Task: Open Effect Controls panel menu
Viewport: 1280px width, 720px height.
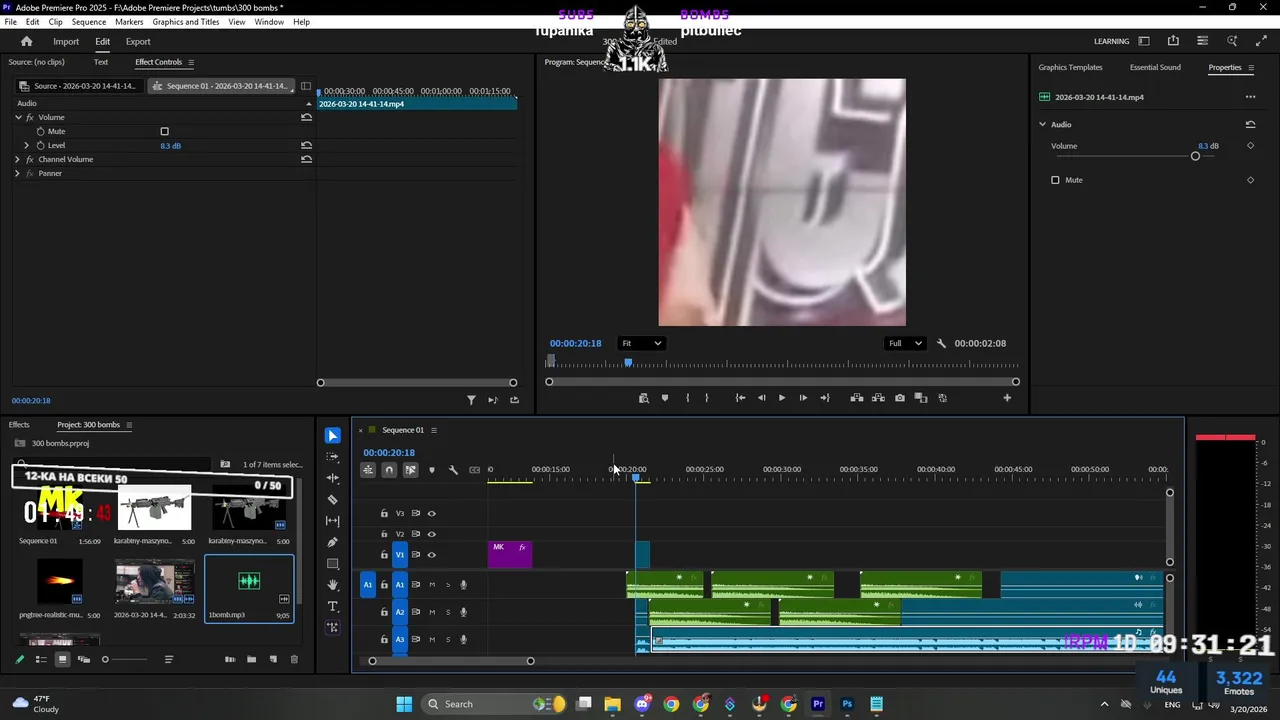Action: click(191, 62)
